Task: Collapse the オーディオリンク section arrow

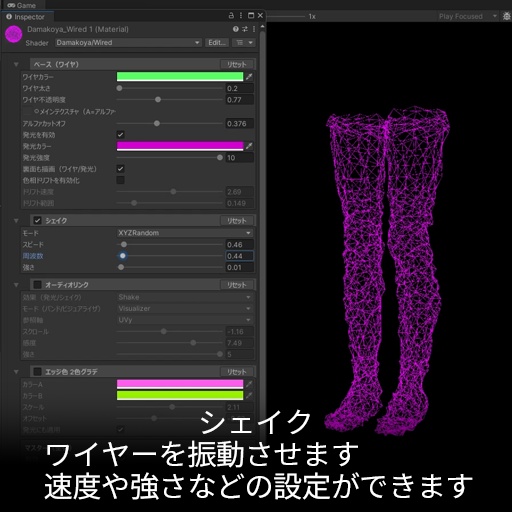Action: click(x=16, y=285)
